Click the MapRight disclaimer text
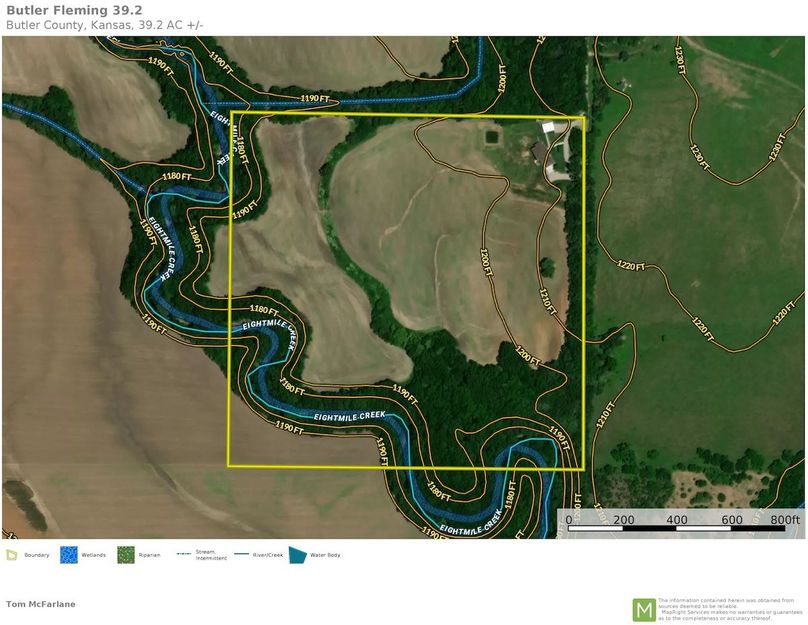 pyautogui.click(x=724, y=609)
